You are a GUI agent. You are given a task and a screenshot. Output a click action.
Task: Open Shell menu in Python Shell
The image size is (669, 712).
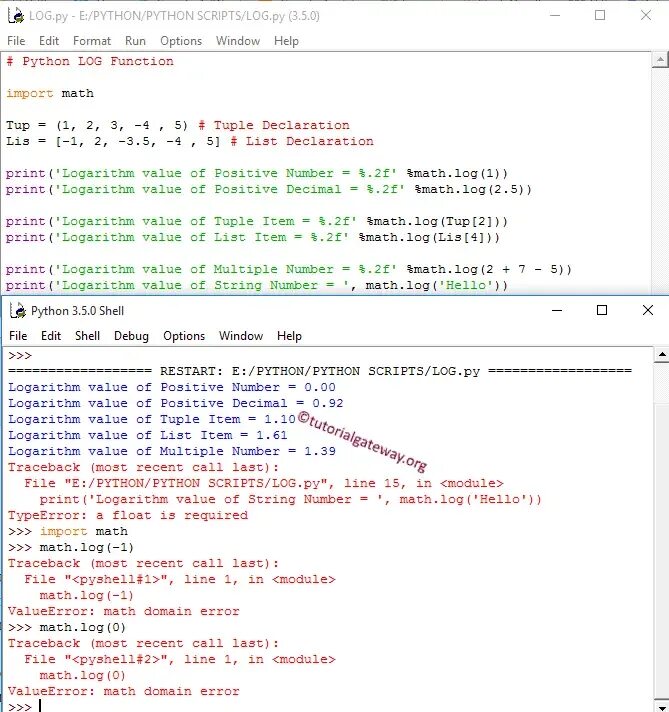coord(87,336)
